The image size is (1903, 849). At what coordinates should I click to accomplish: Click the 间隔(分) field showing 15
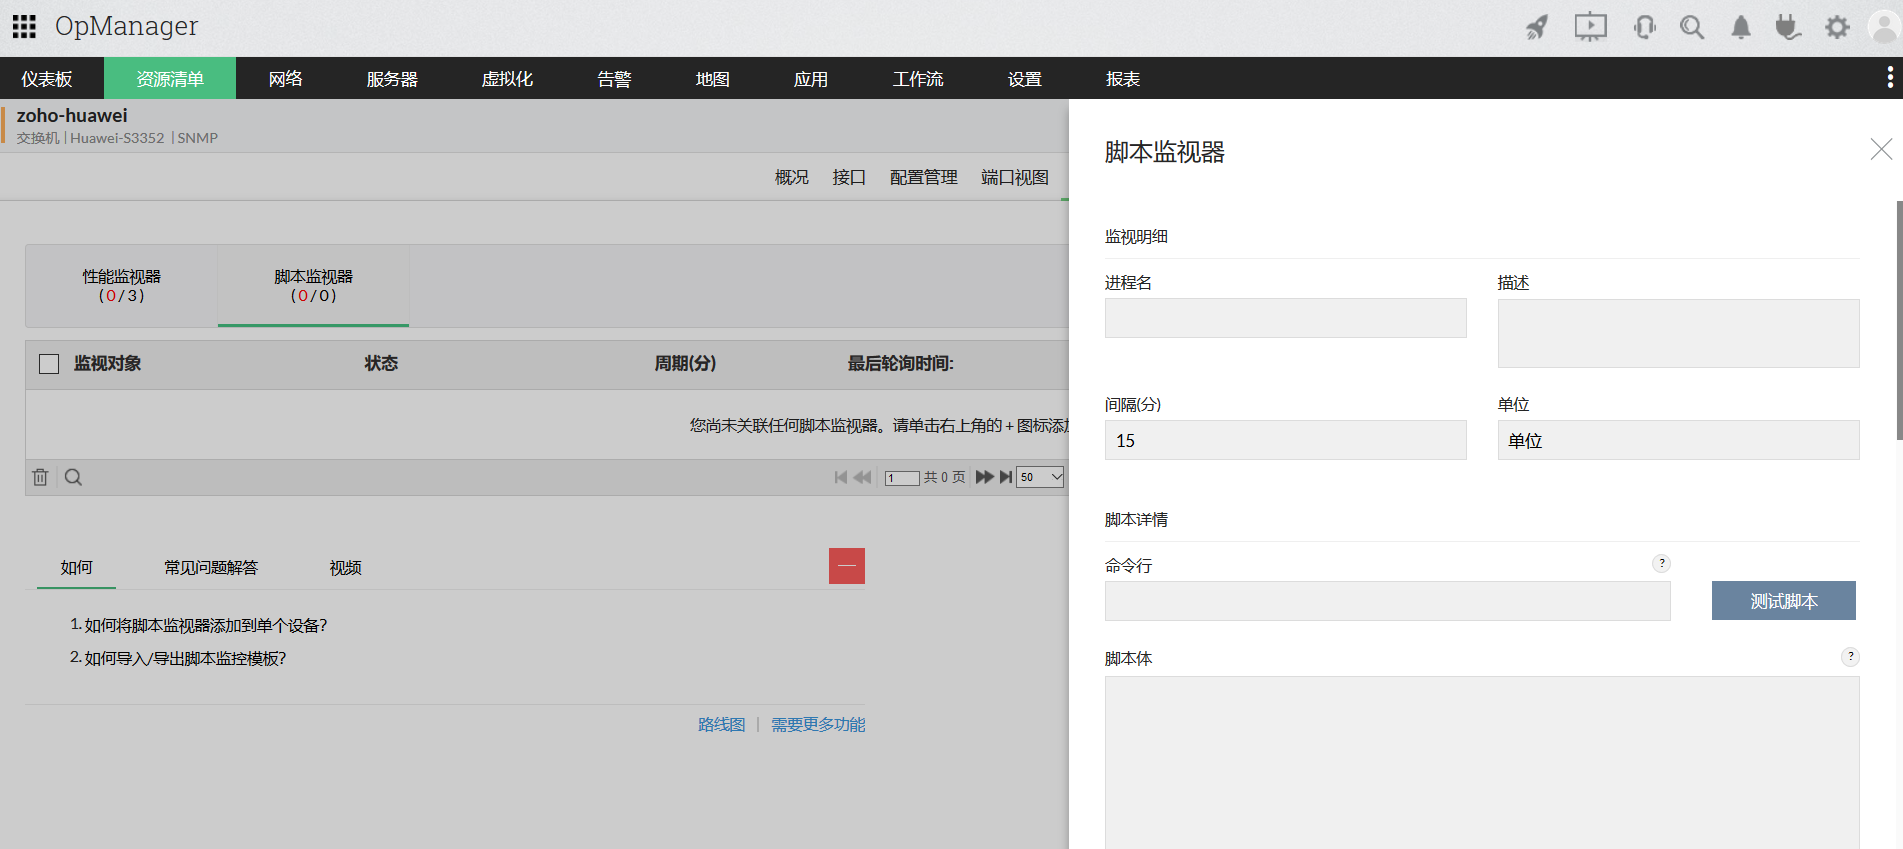coord(1286,440)
